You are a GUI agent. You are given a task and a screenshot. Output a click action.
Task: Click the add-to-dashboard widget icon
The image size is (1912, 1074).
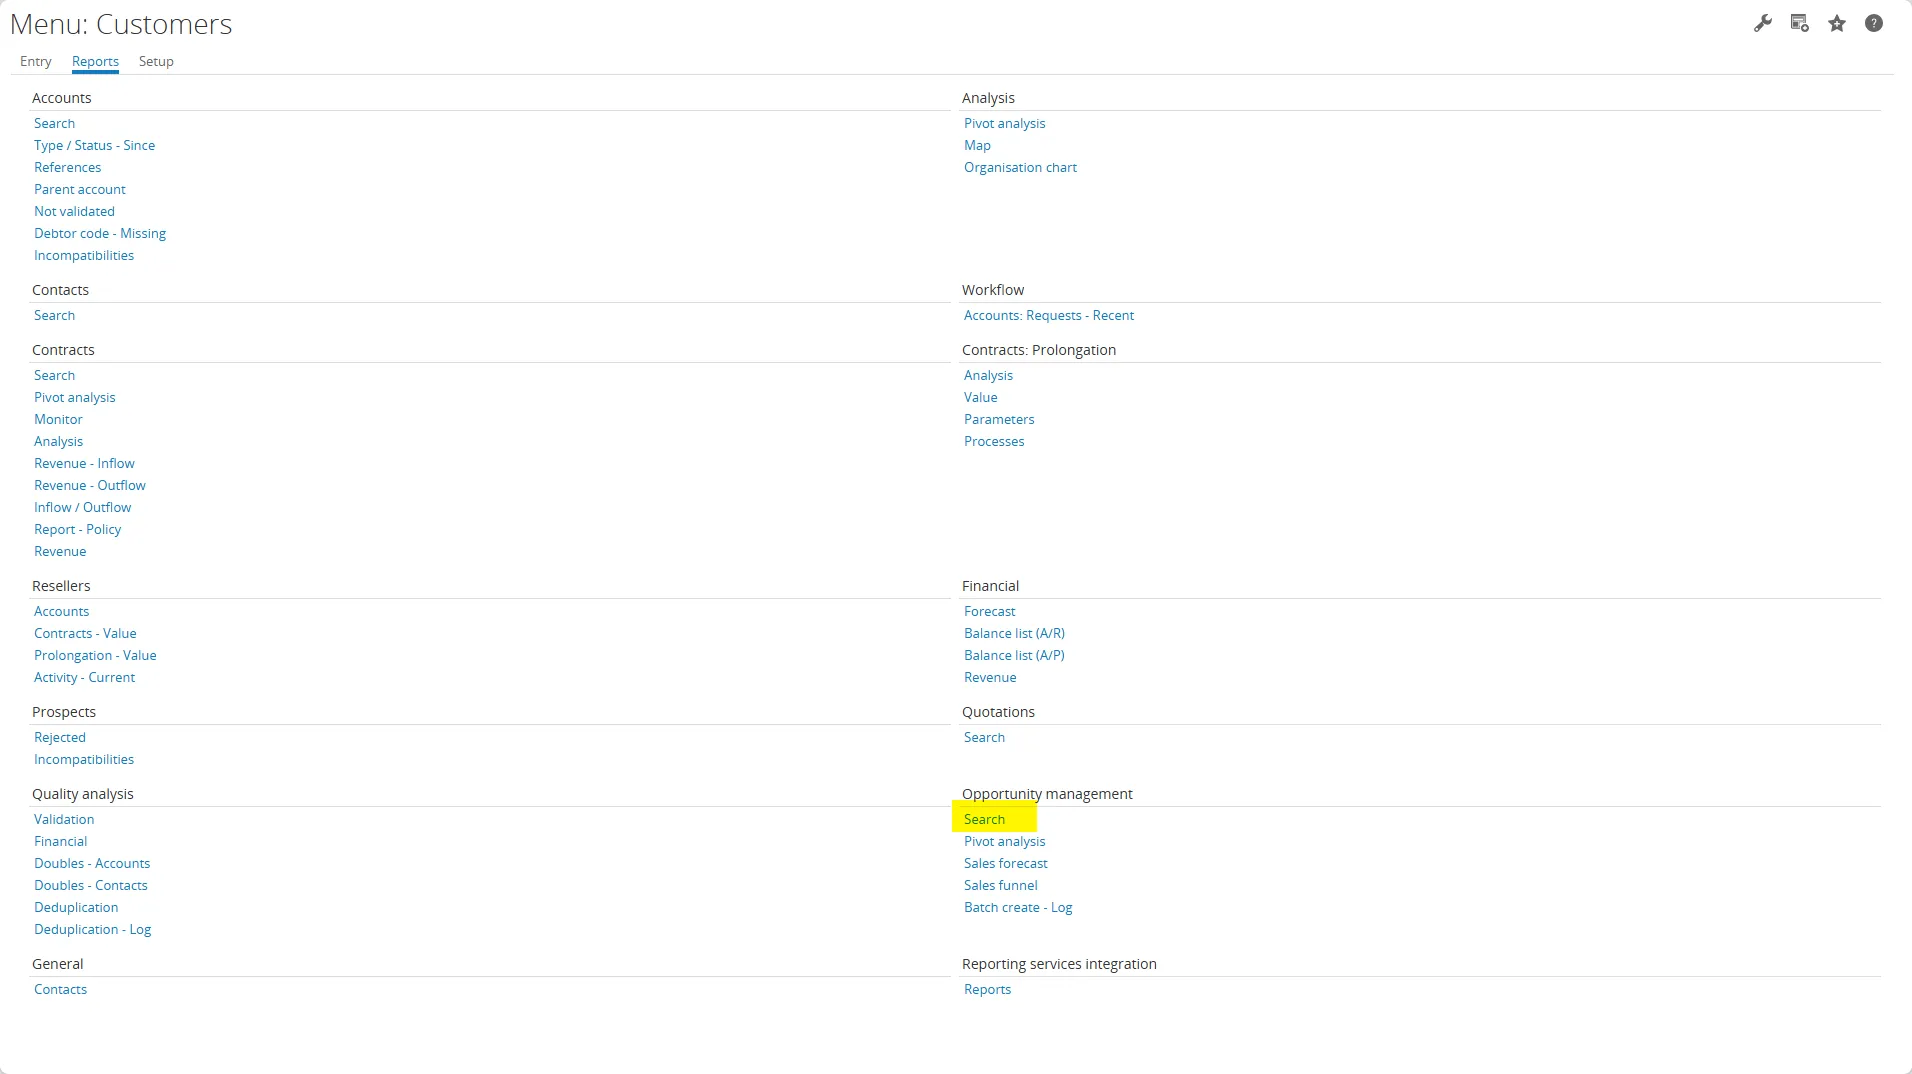pos(1799,23)
